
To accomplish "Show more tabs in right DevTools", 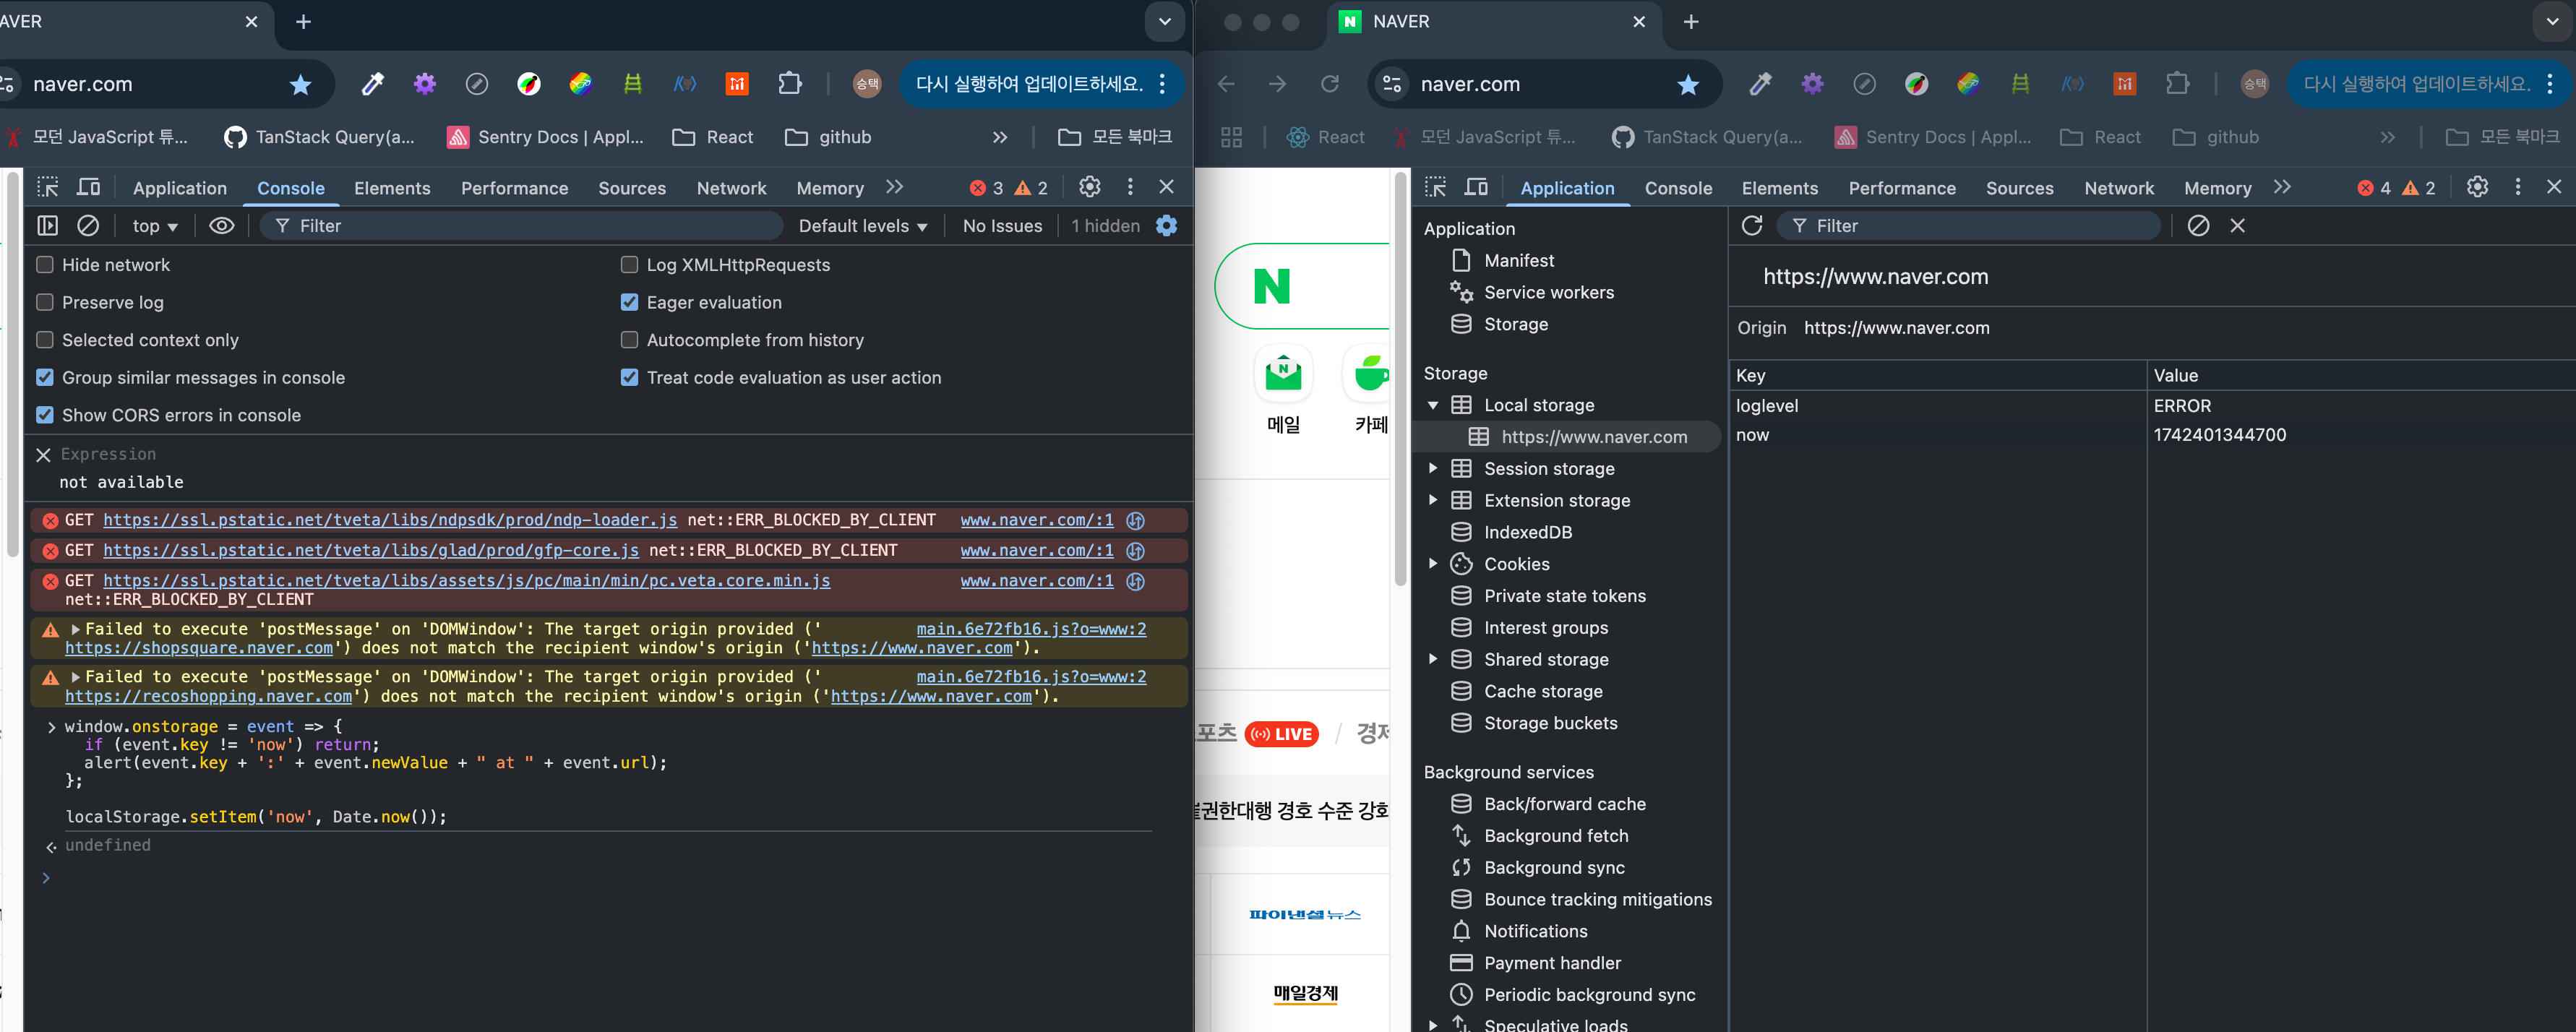I will (x=2282, y=187).
